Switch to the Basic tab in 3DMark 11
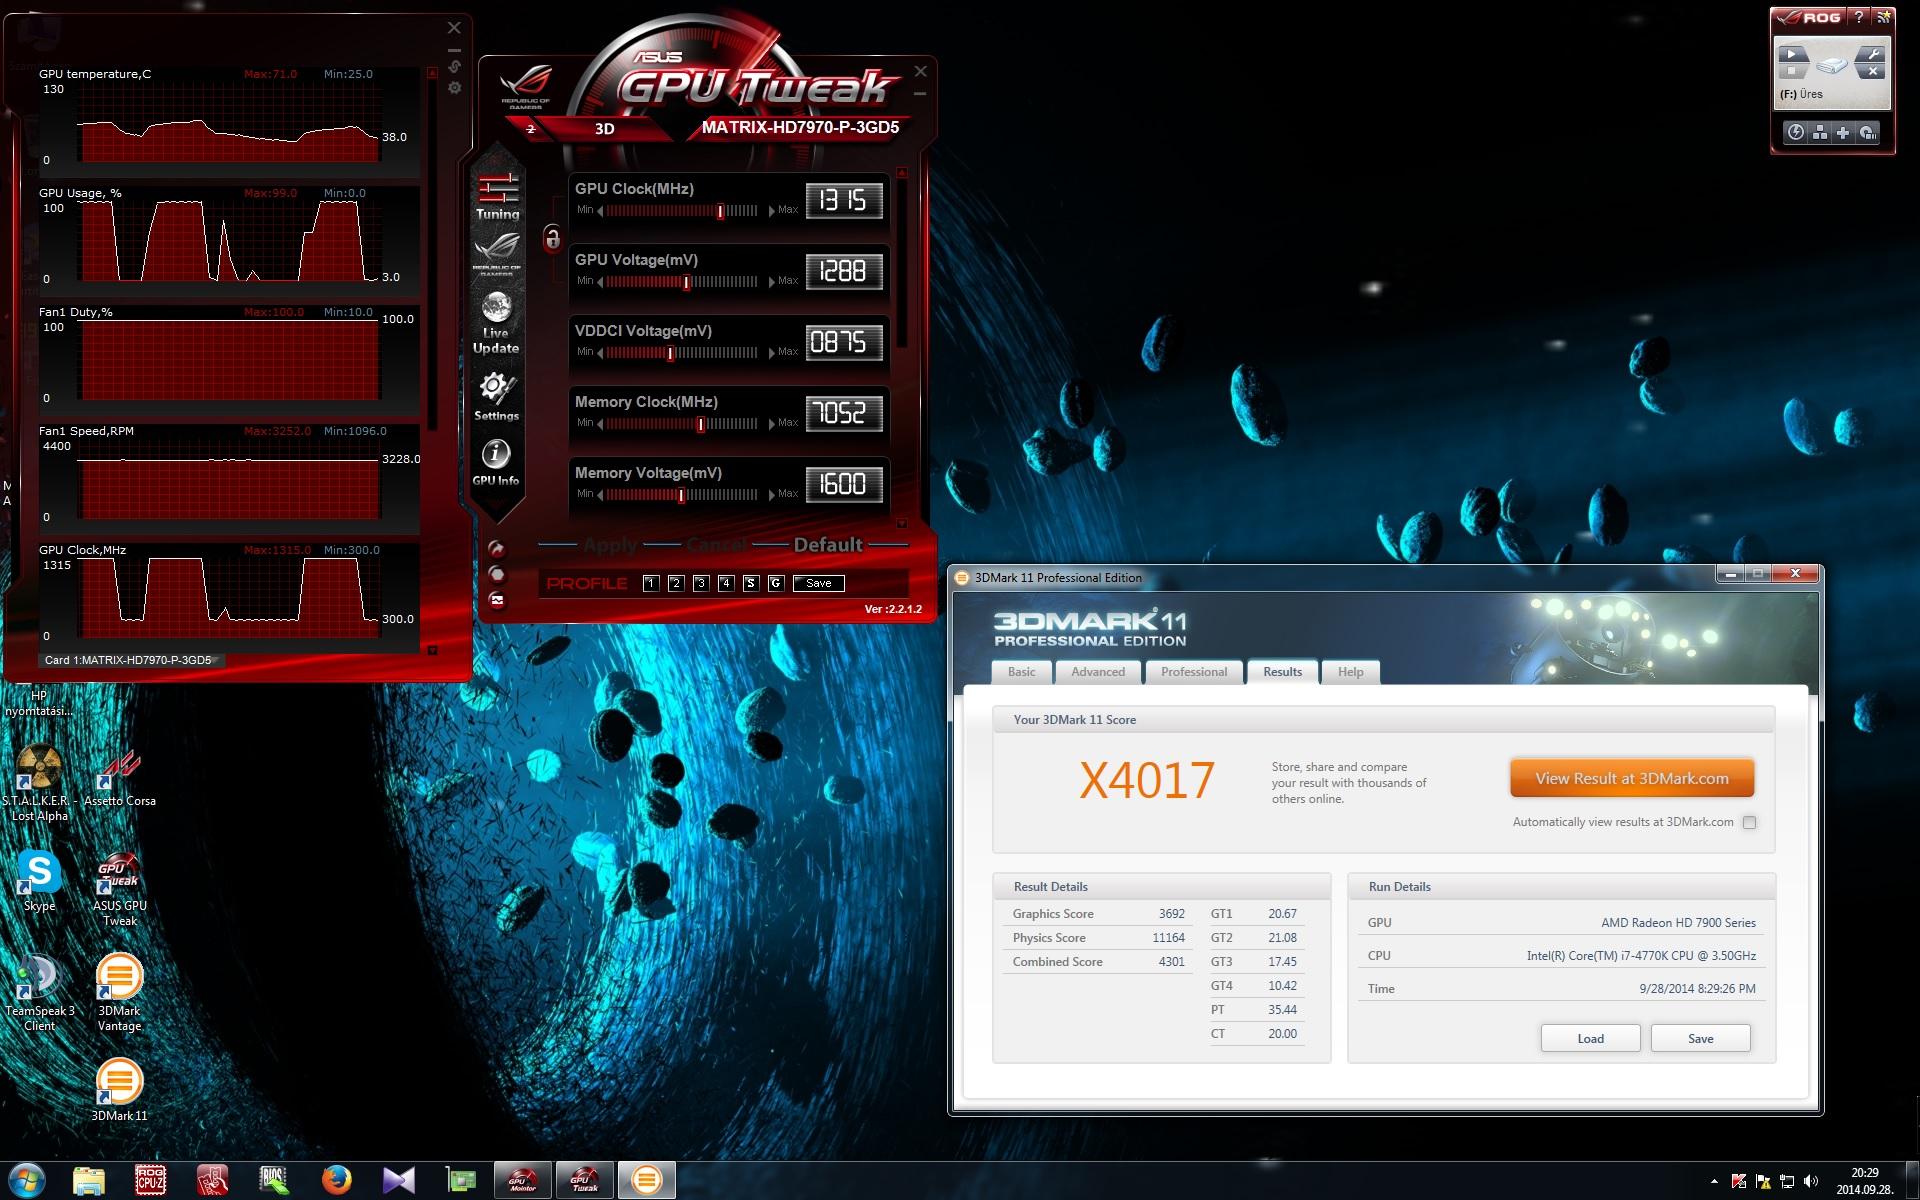 click(1022, 672)
